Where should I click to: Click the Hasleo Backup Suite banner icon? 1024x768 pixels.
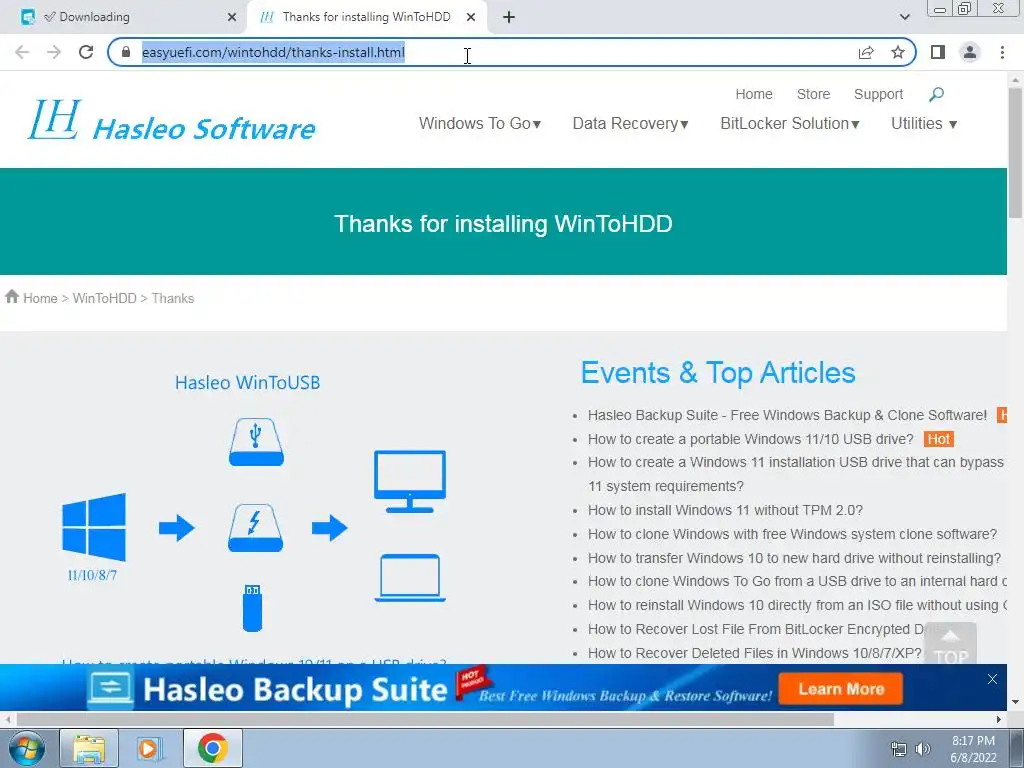coord(110,688)
